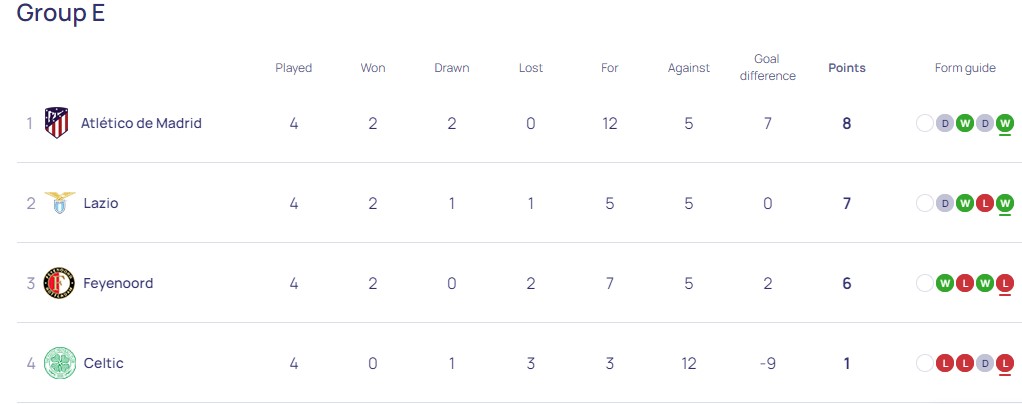The image size is (1022, 404).
Task: Click Celtic's grey draw form badge
Action: click(985, 363)
